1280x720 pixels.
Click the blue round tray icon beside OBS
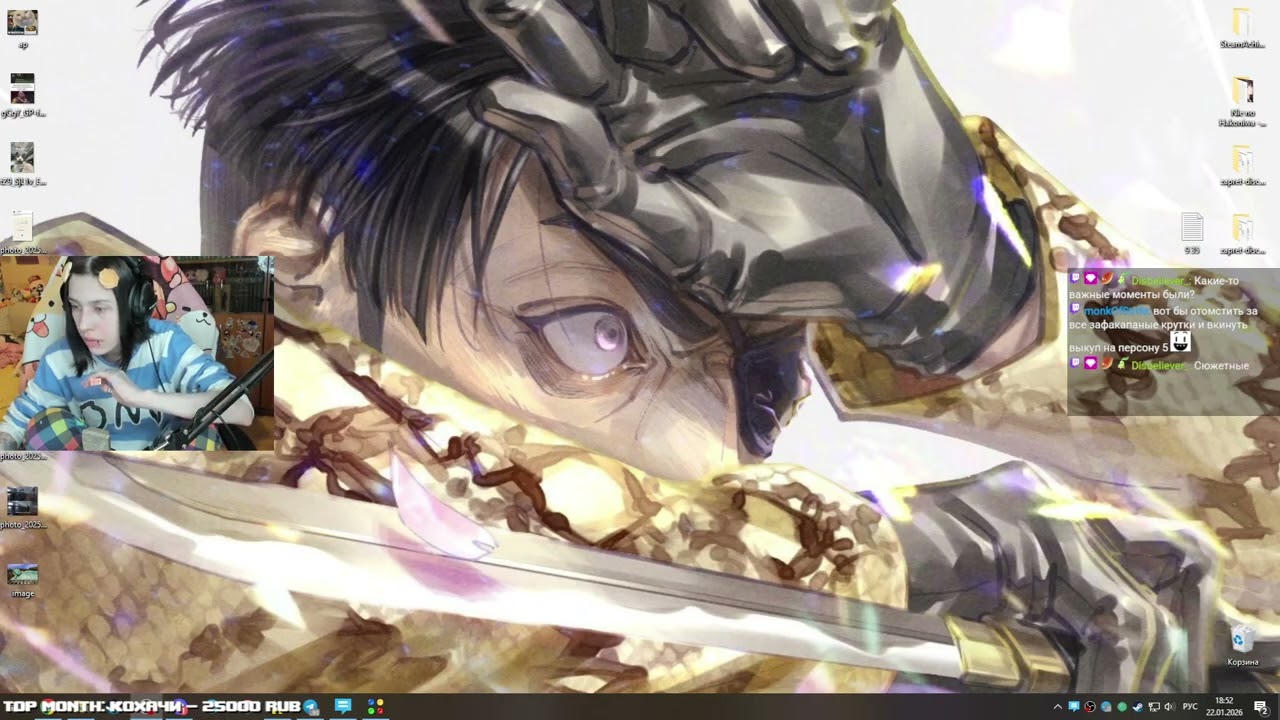click(1106, 707)
